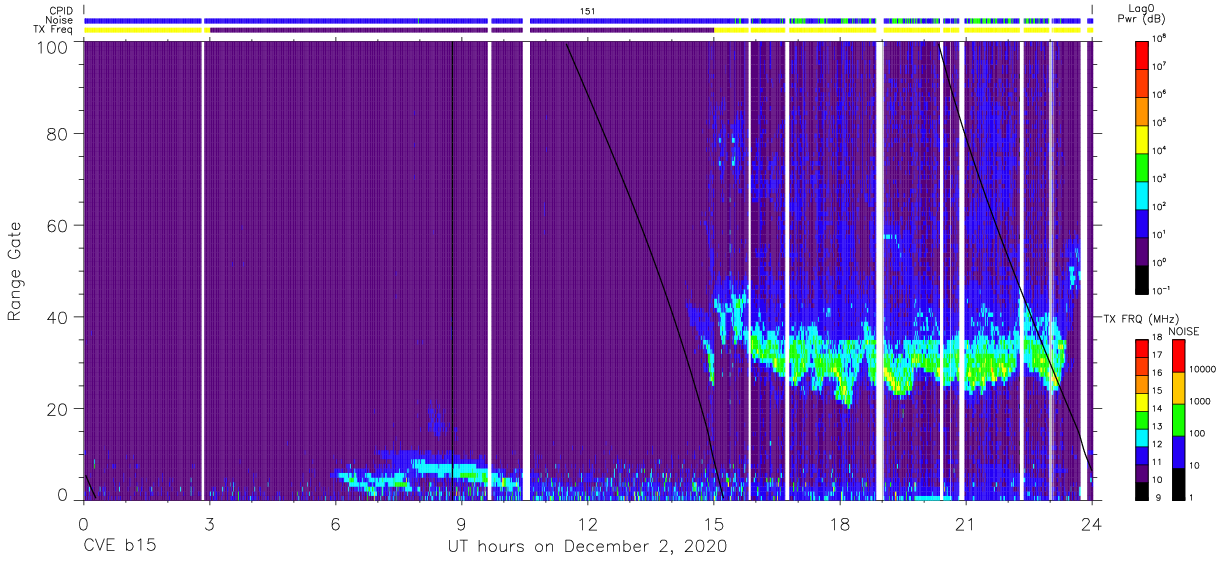The image size is (1228, 567).
Task: Select the red segment of the power colorbar
Action: (1141, 54)
